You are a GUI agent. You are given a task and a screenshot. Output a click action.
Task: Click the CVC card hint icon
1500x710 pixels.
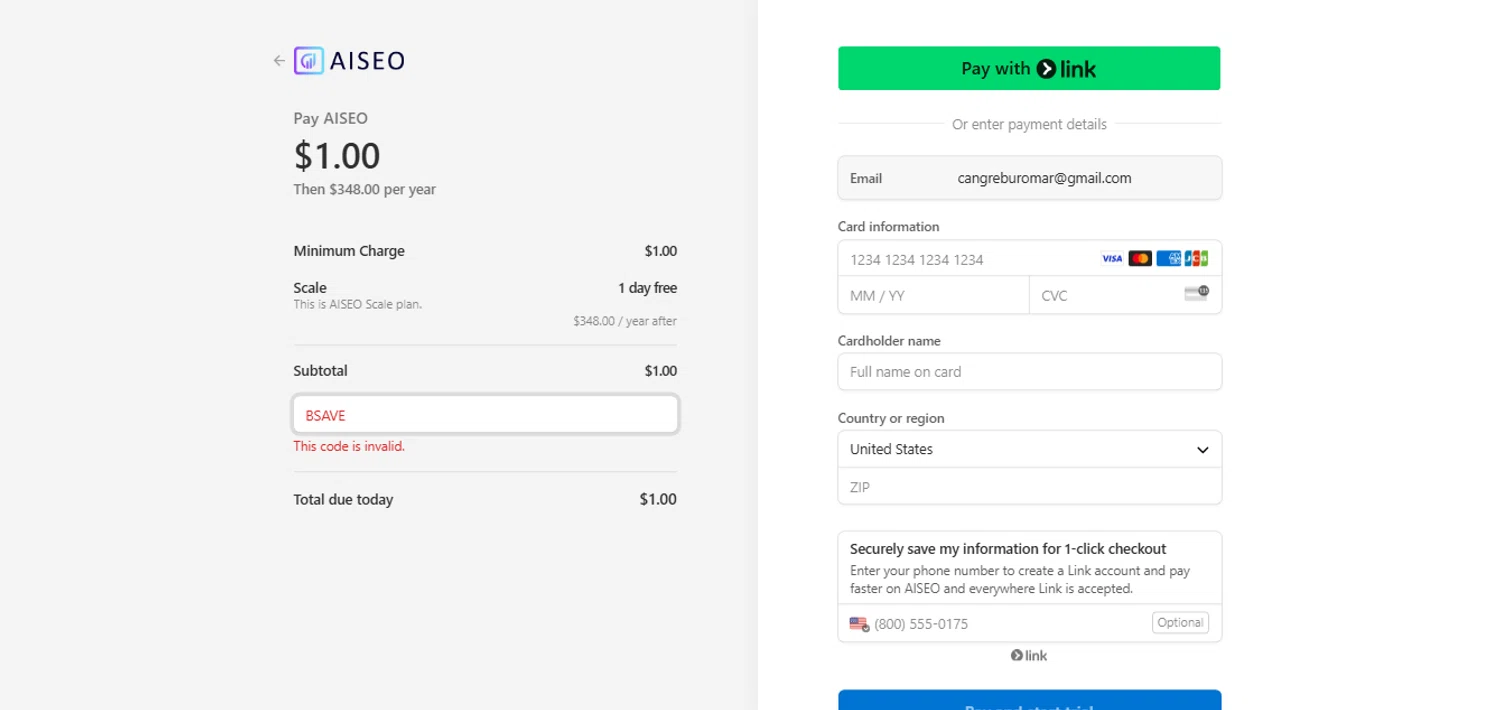1196,294
